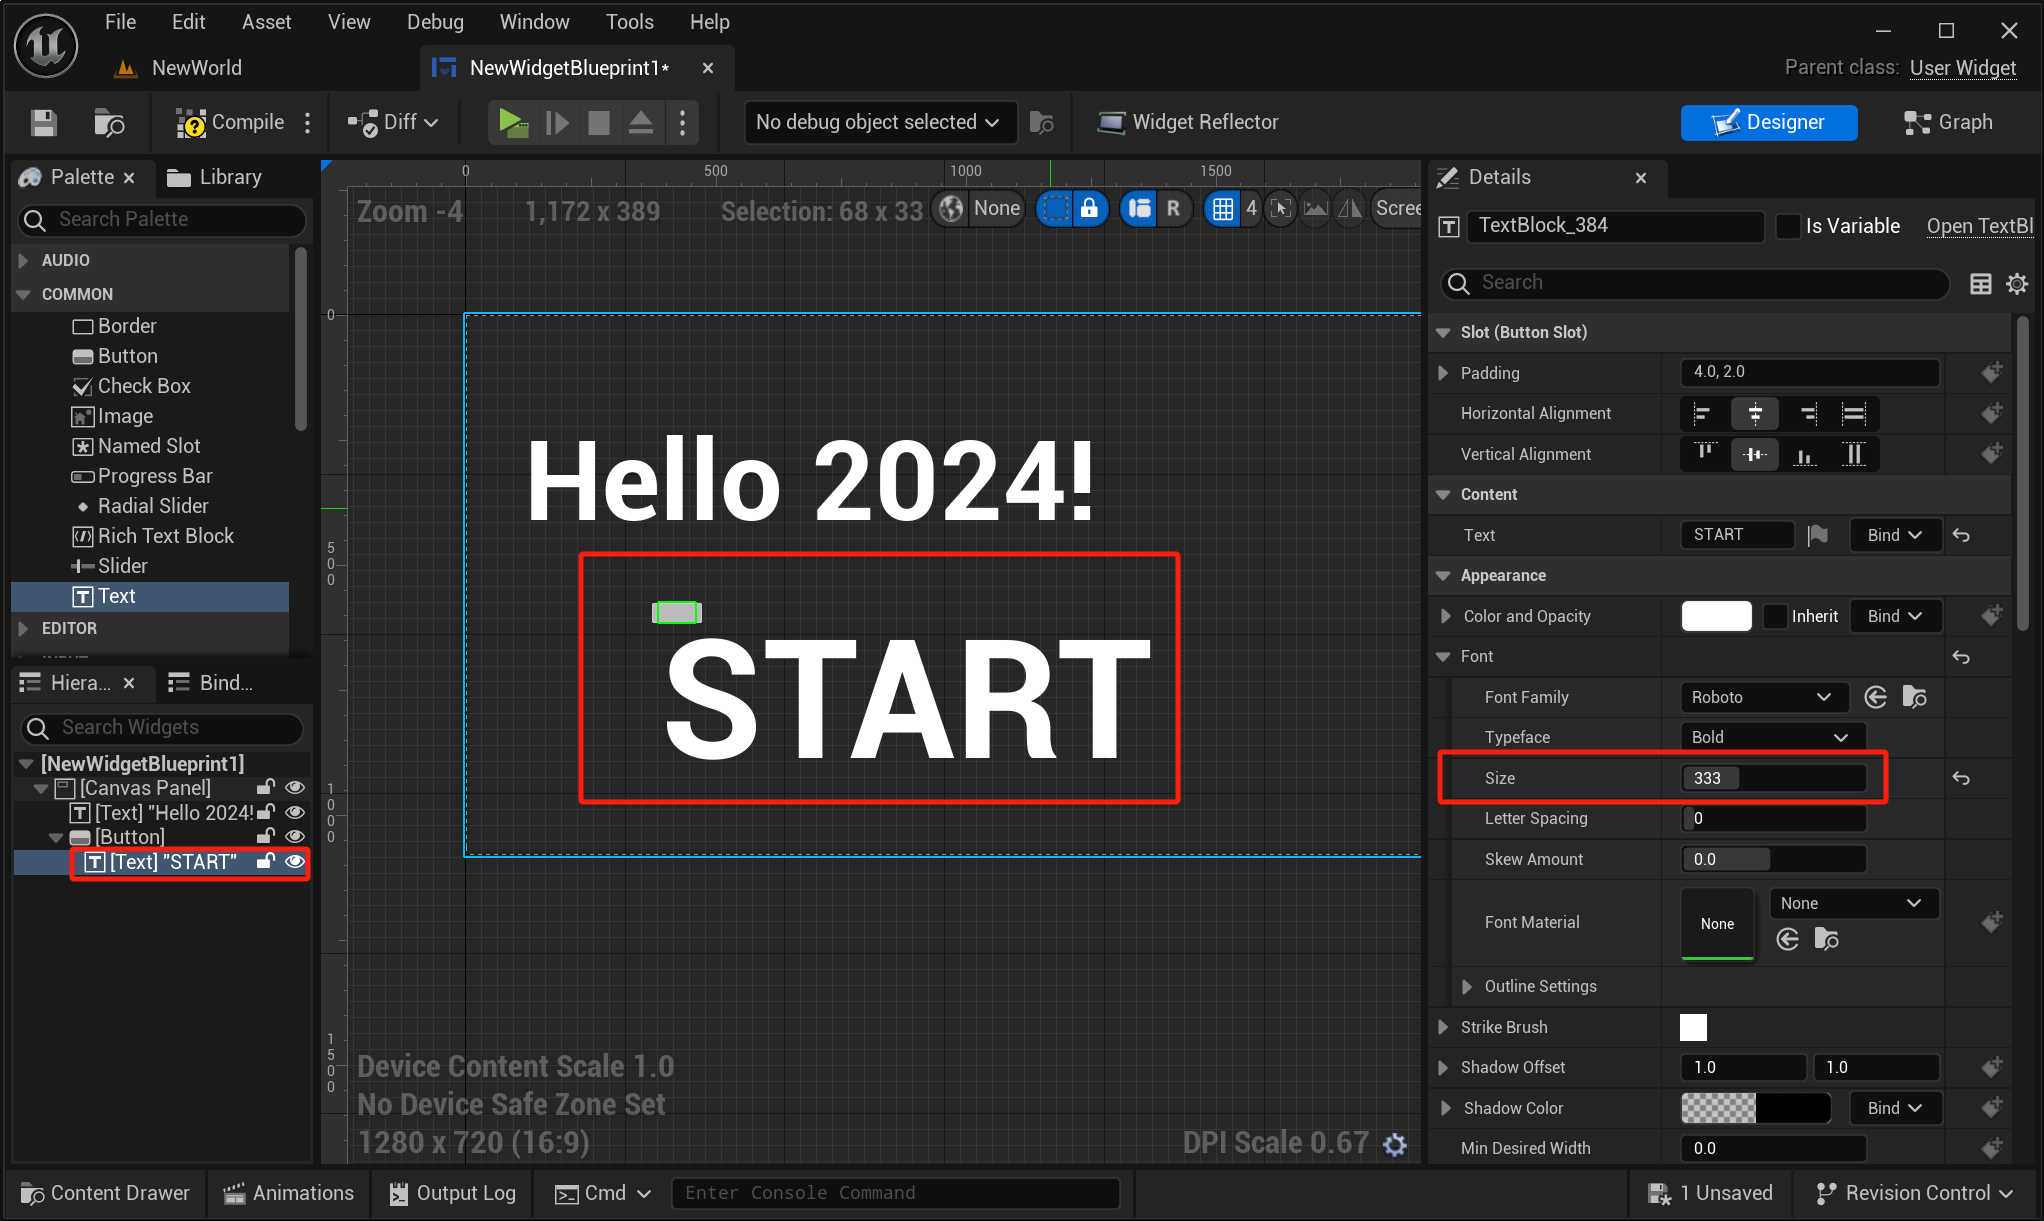Start Play simulation with green arrow
The image size is (2044, 1221).
point(514,123)
